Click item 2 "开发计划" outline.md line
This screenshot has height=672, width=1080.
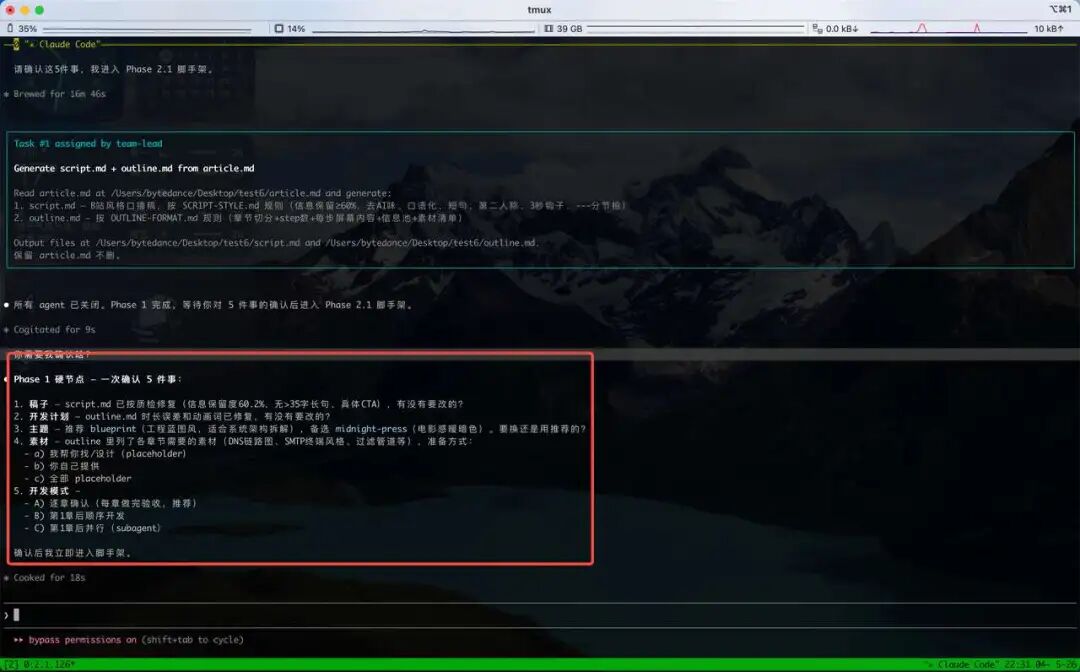coord(172,417)
